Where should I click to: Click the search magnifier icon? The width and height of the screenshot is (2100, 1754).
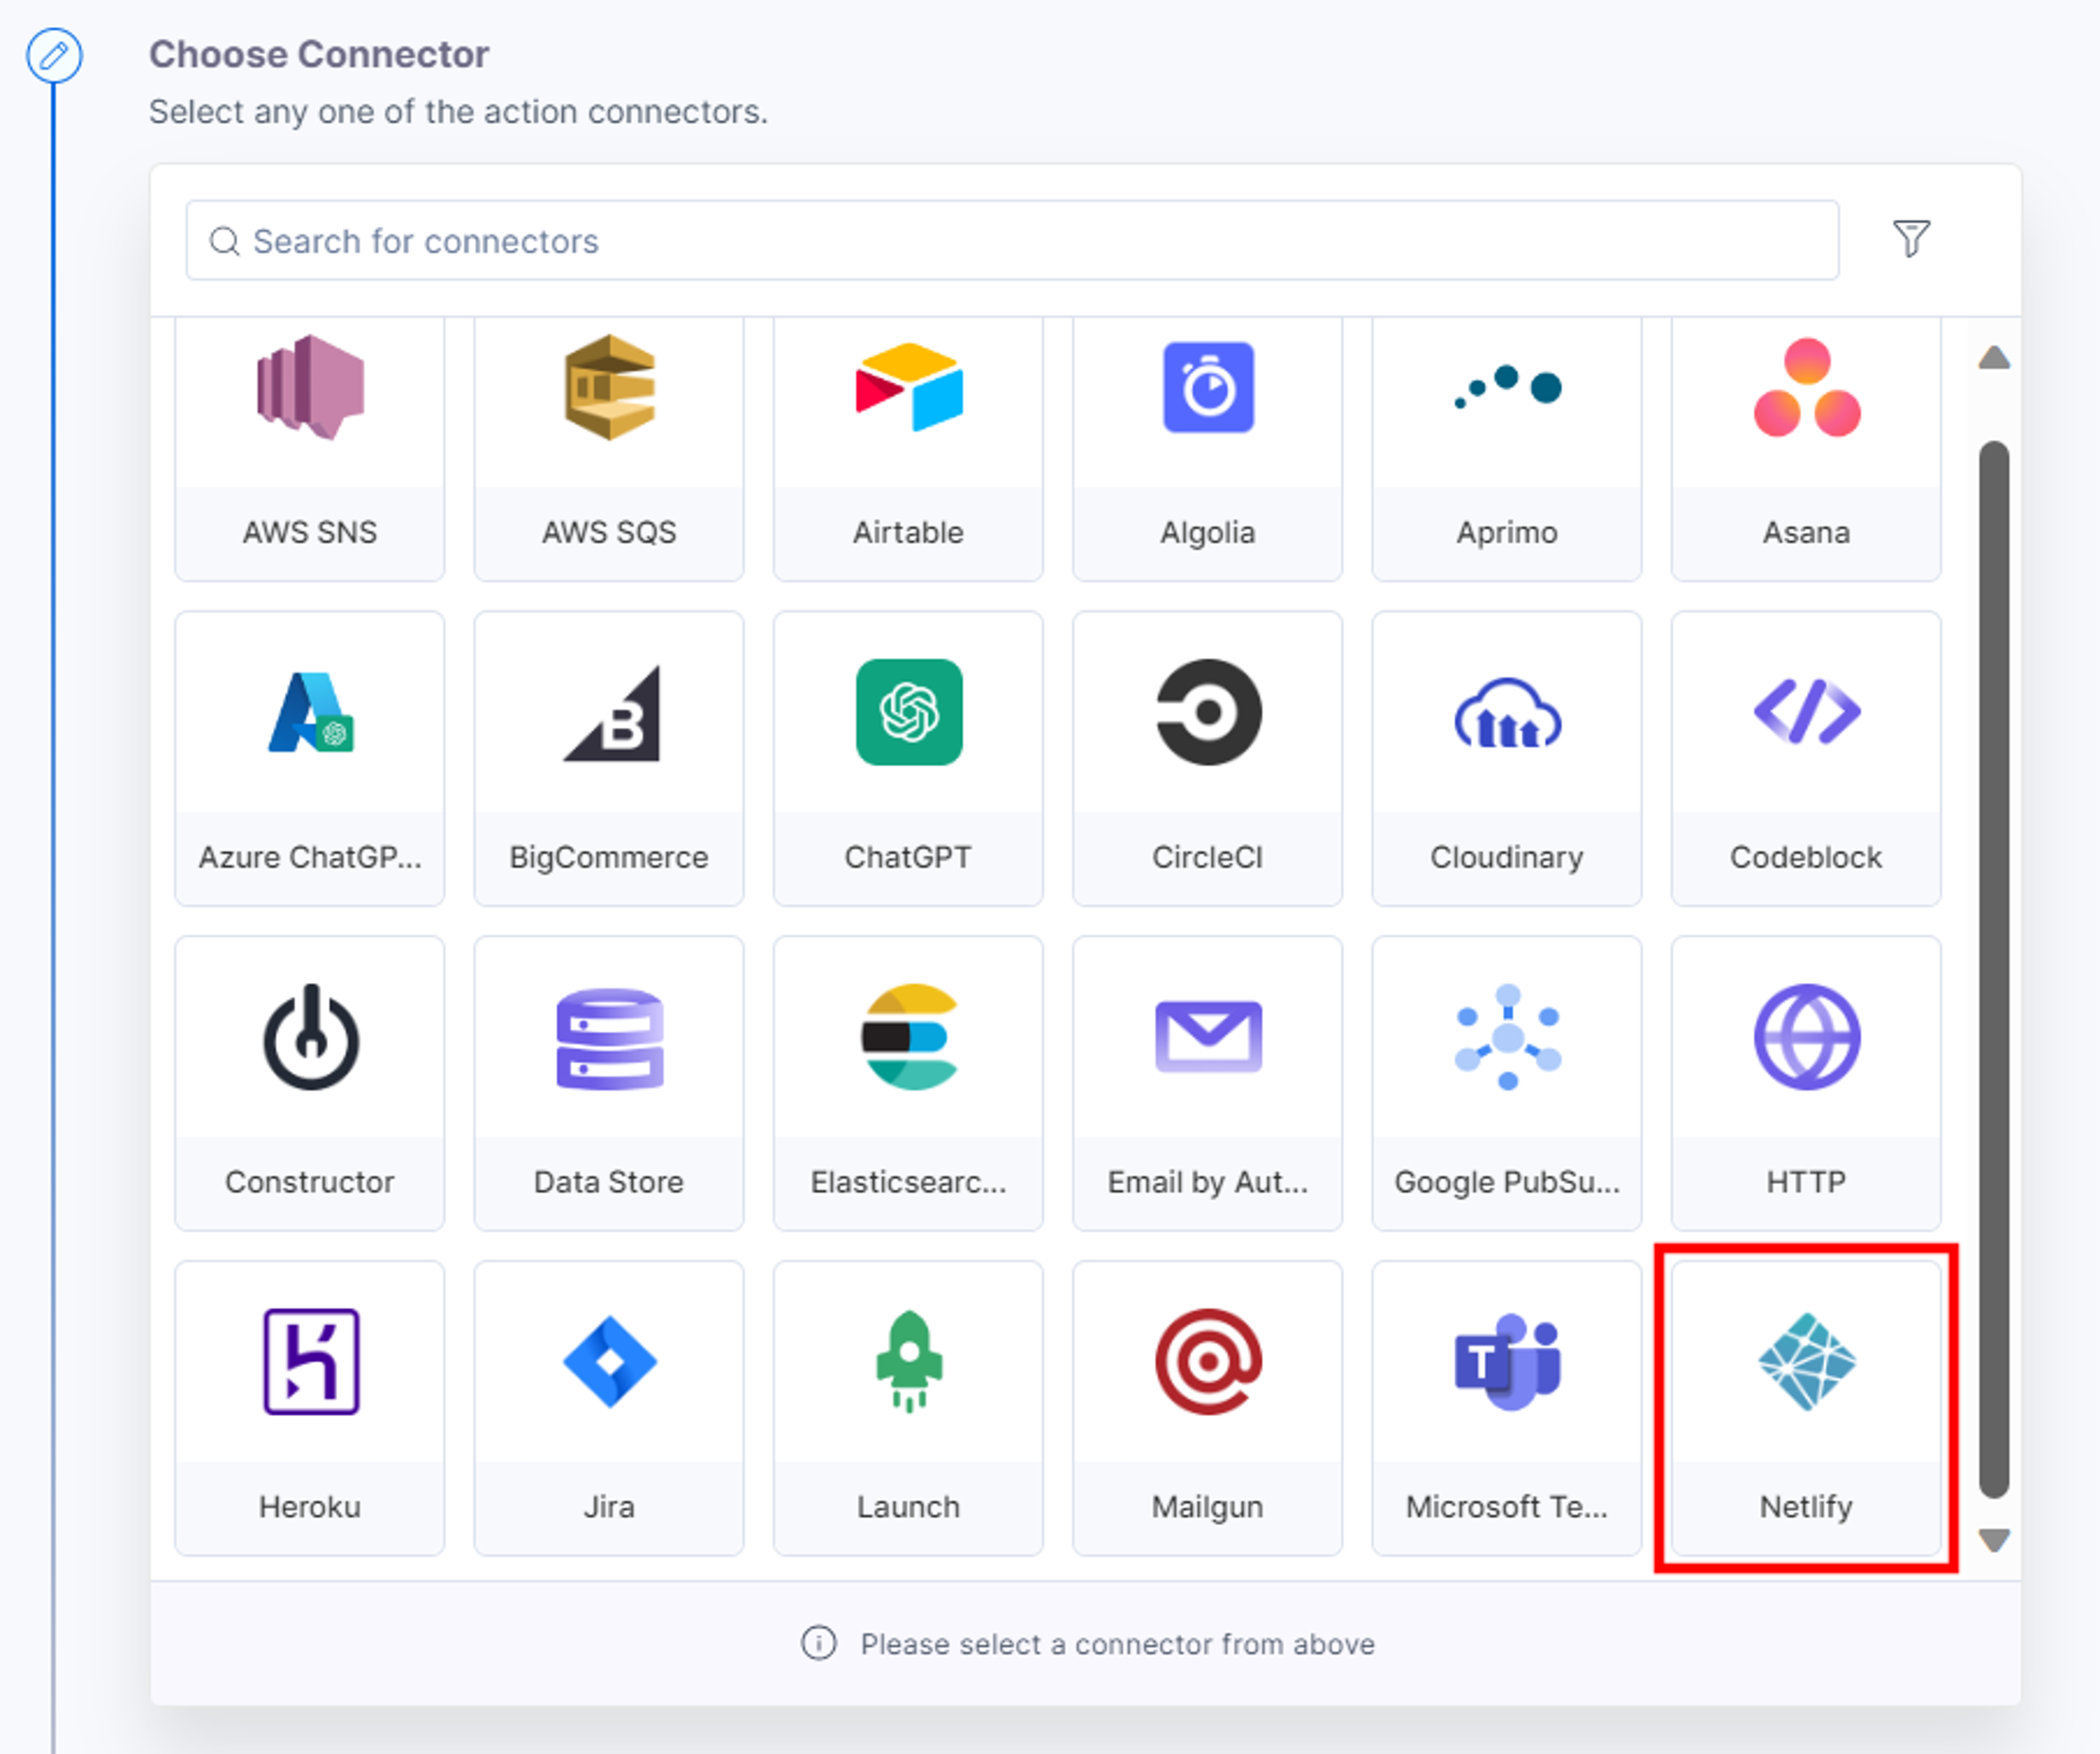coord(224,241)
